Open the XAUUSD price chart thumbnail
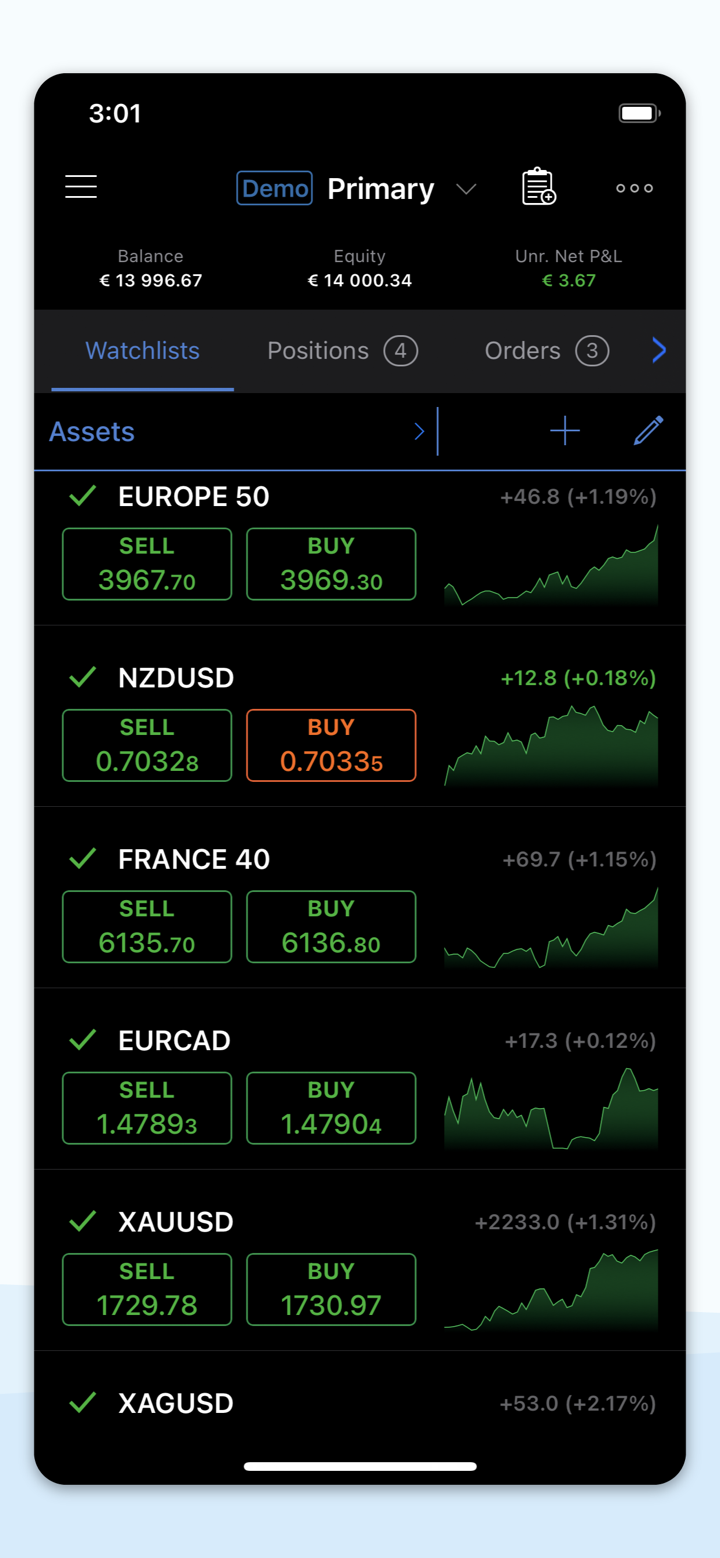This screenshot has height=1558, width=720. (551, 1290)
